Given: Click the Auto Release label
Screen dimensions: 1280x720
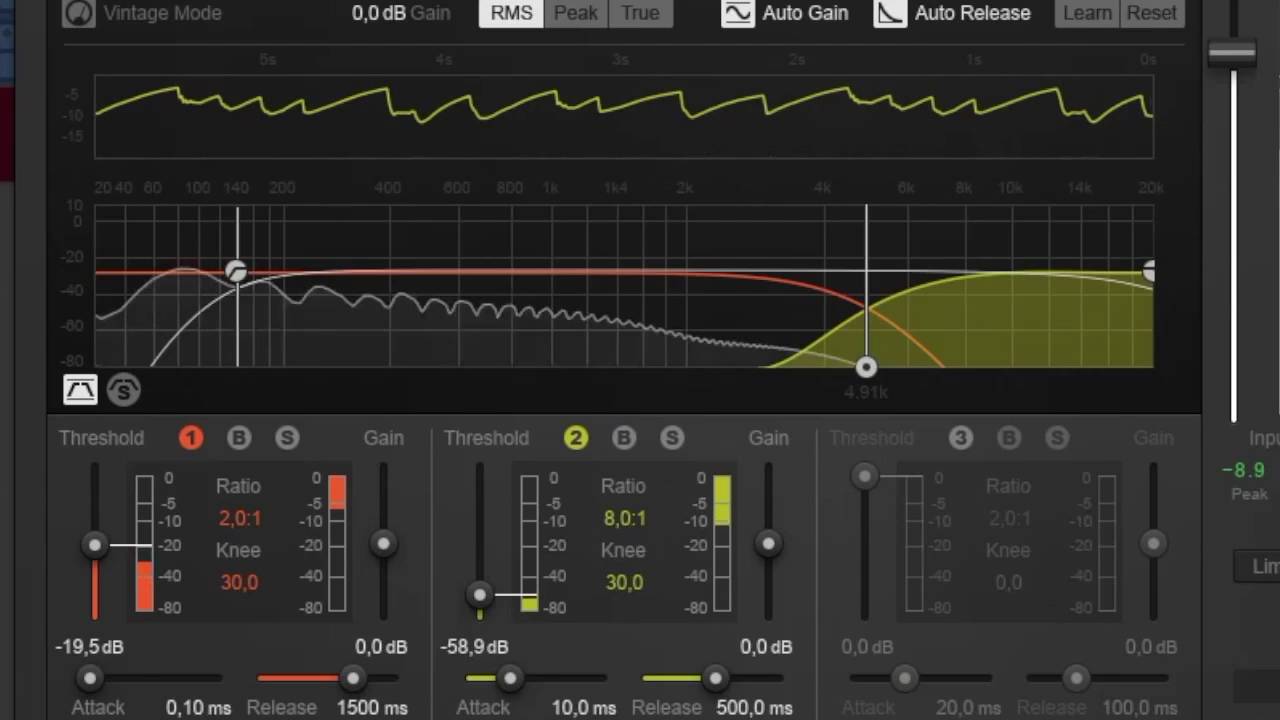Looking at the screenshot, I should point(972,13).
